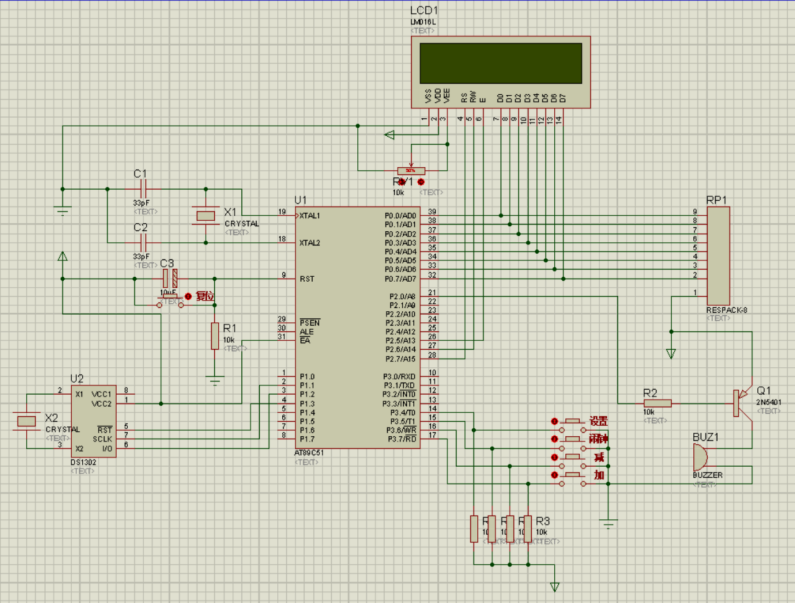Select the RP1 RESPACK-8 resistor pack
This screenshot has height=603, width=795.
[x=718, y=256]
